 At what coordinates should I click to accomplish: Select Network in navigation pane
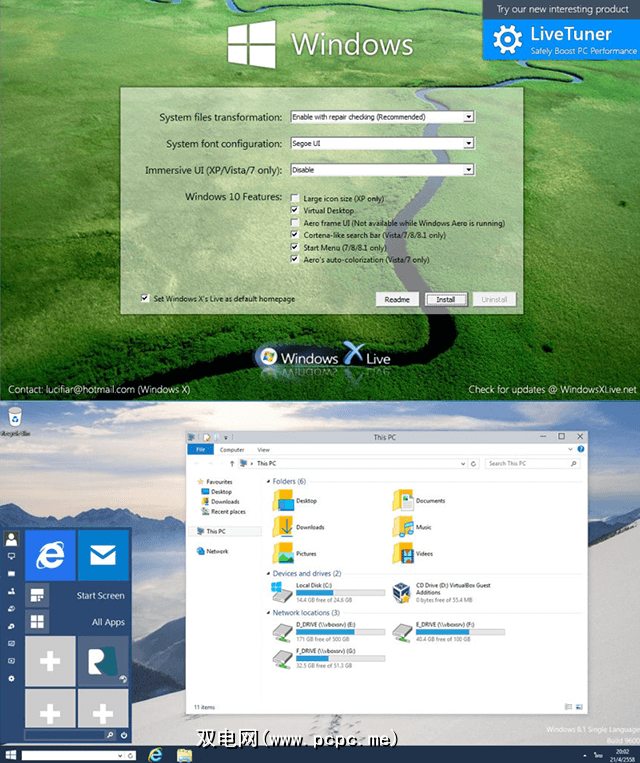tap(213, 551)
